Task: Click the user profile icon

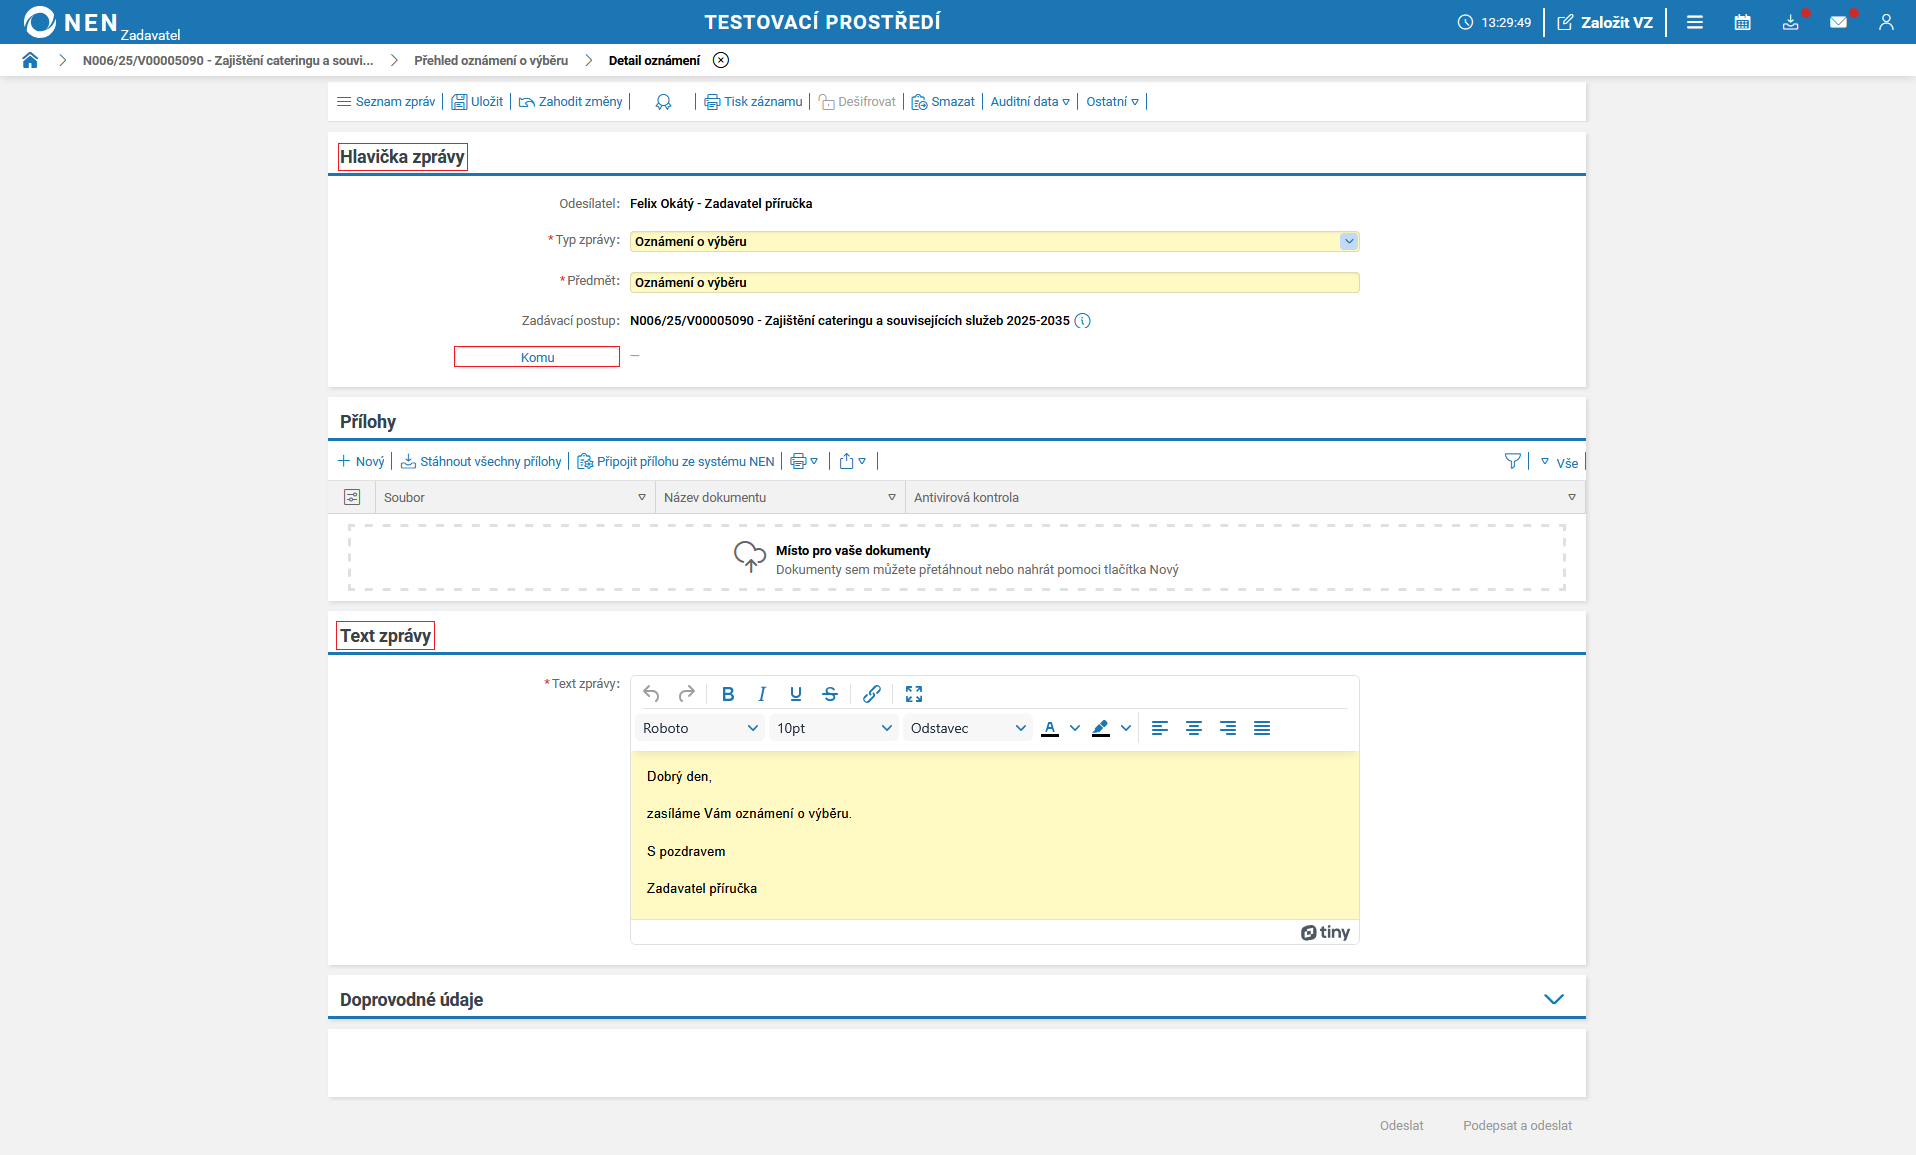Action: click(1886, 22)
